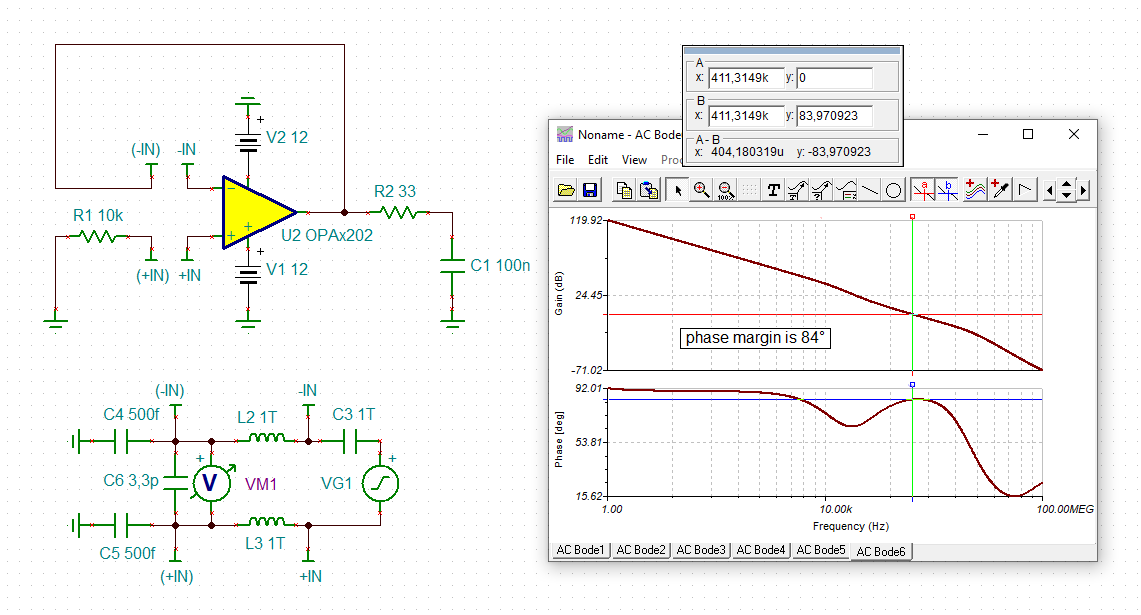
Task: Click the C5 500f capacitor label
Action: pyautogui.click(x=127, y=553)
